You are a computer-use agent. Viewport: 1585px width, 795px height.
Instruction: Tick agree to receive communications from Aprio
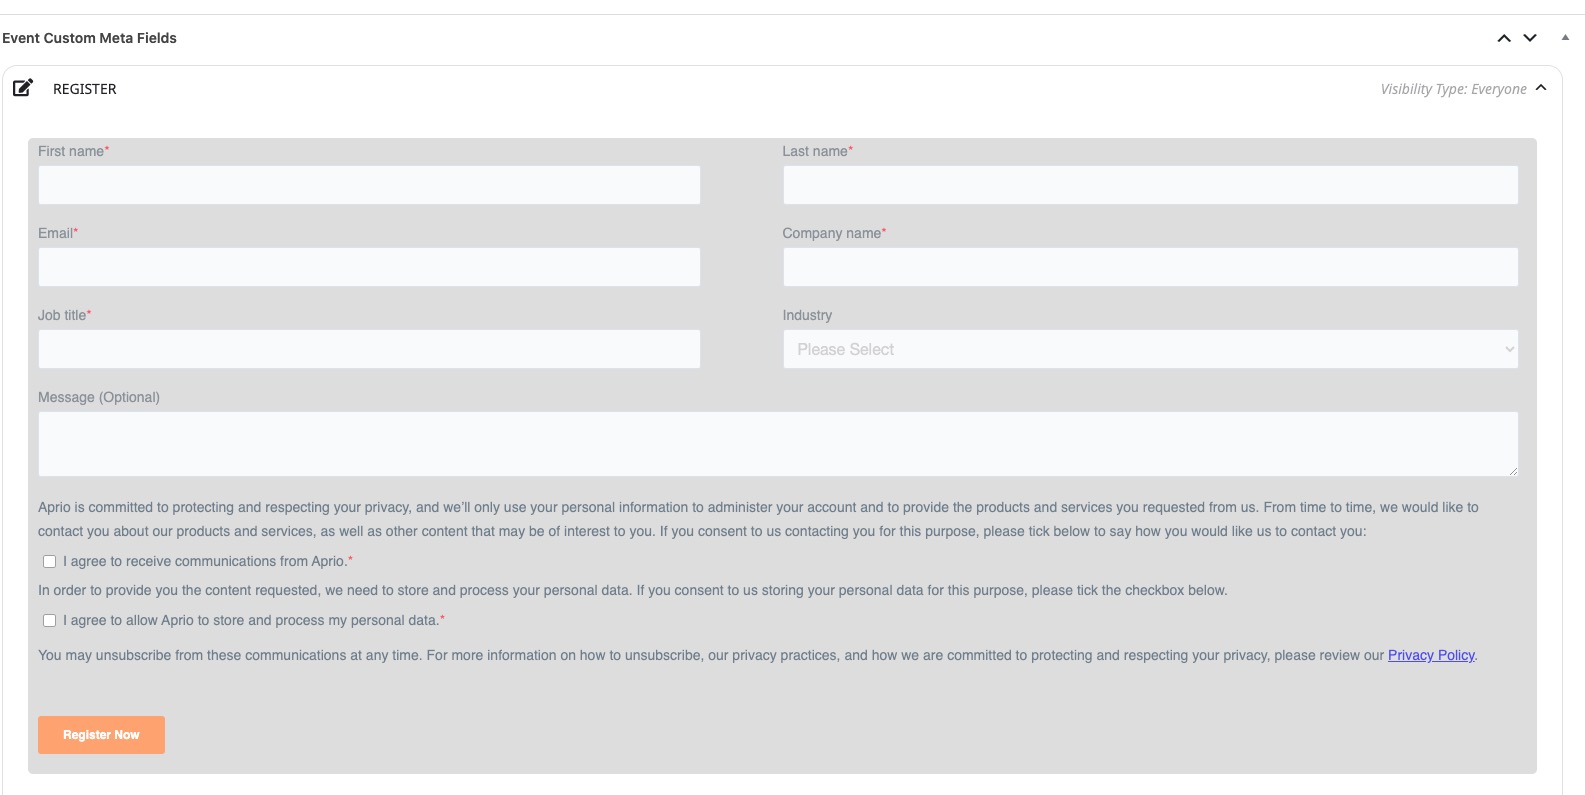tap(49, 562)
